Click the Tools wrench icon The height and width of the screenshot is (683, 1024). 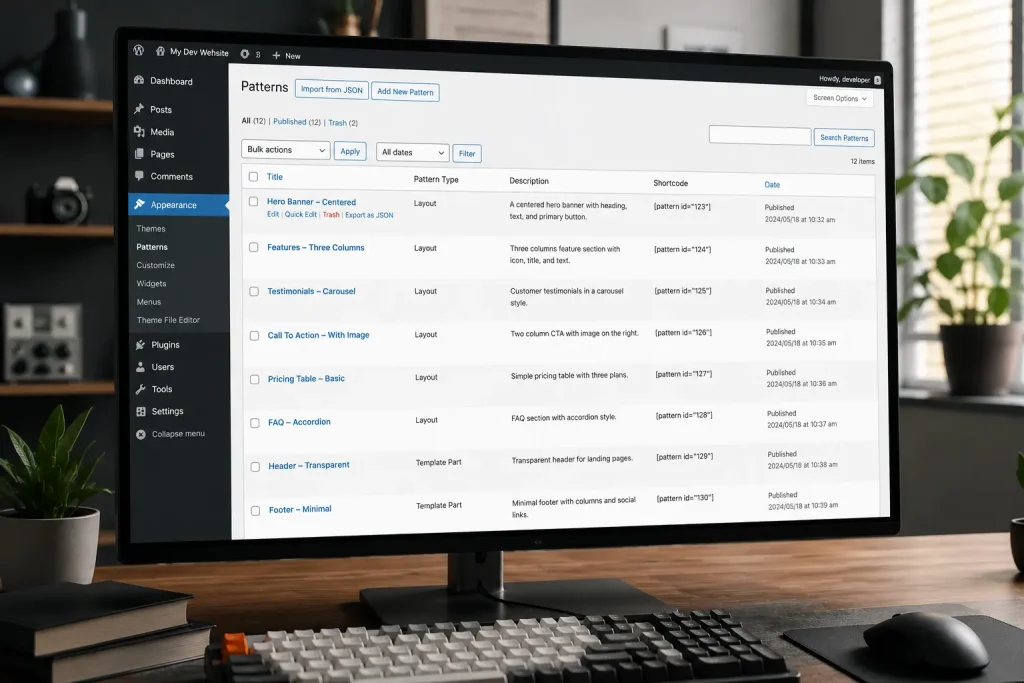(140, 389)
